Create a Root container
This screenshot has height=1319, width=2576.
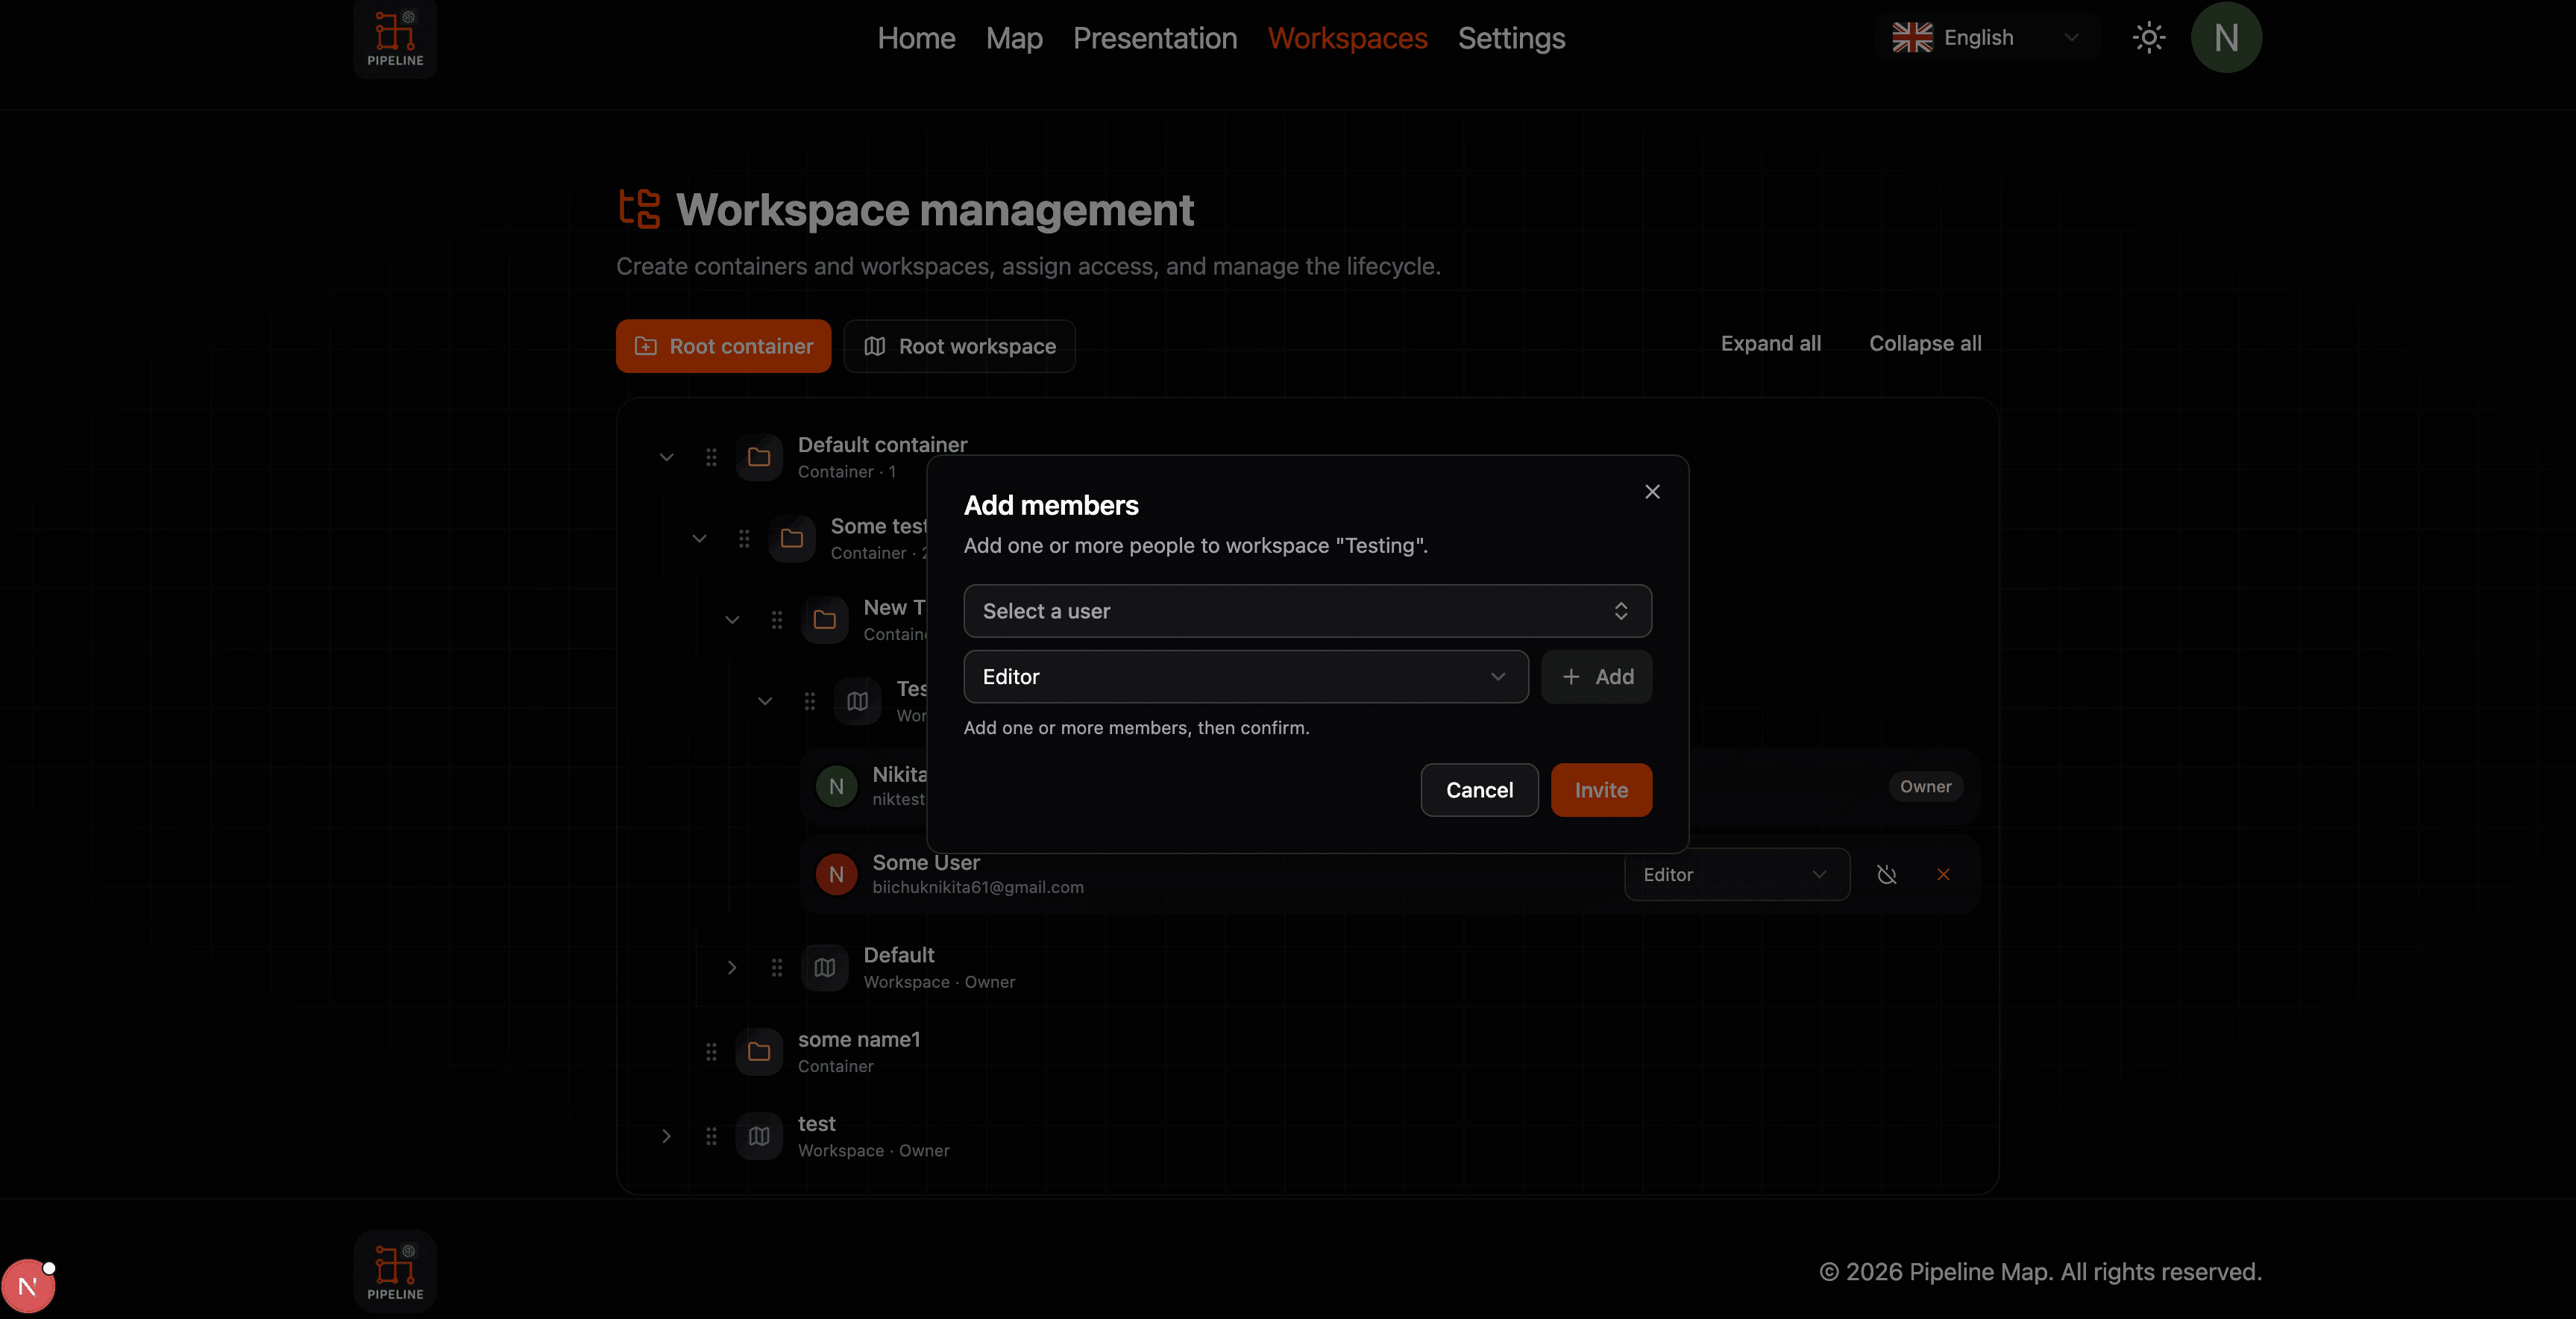tap(723, 346)
